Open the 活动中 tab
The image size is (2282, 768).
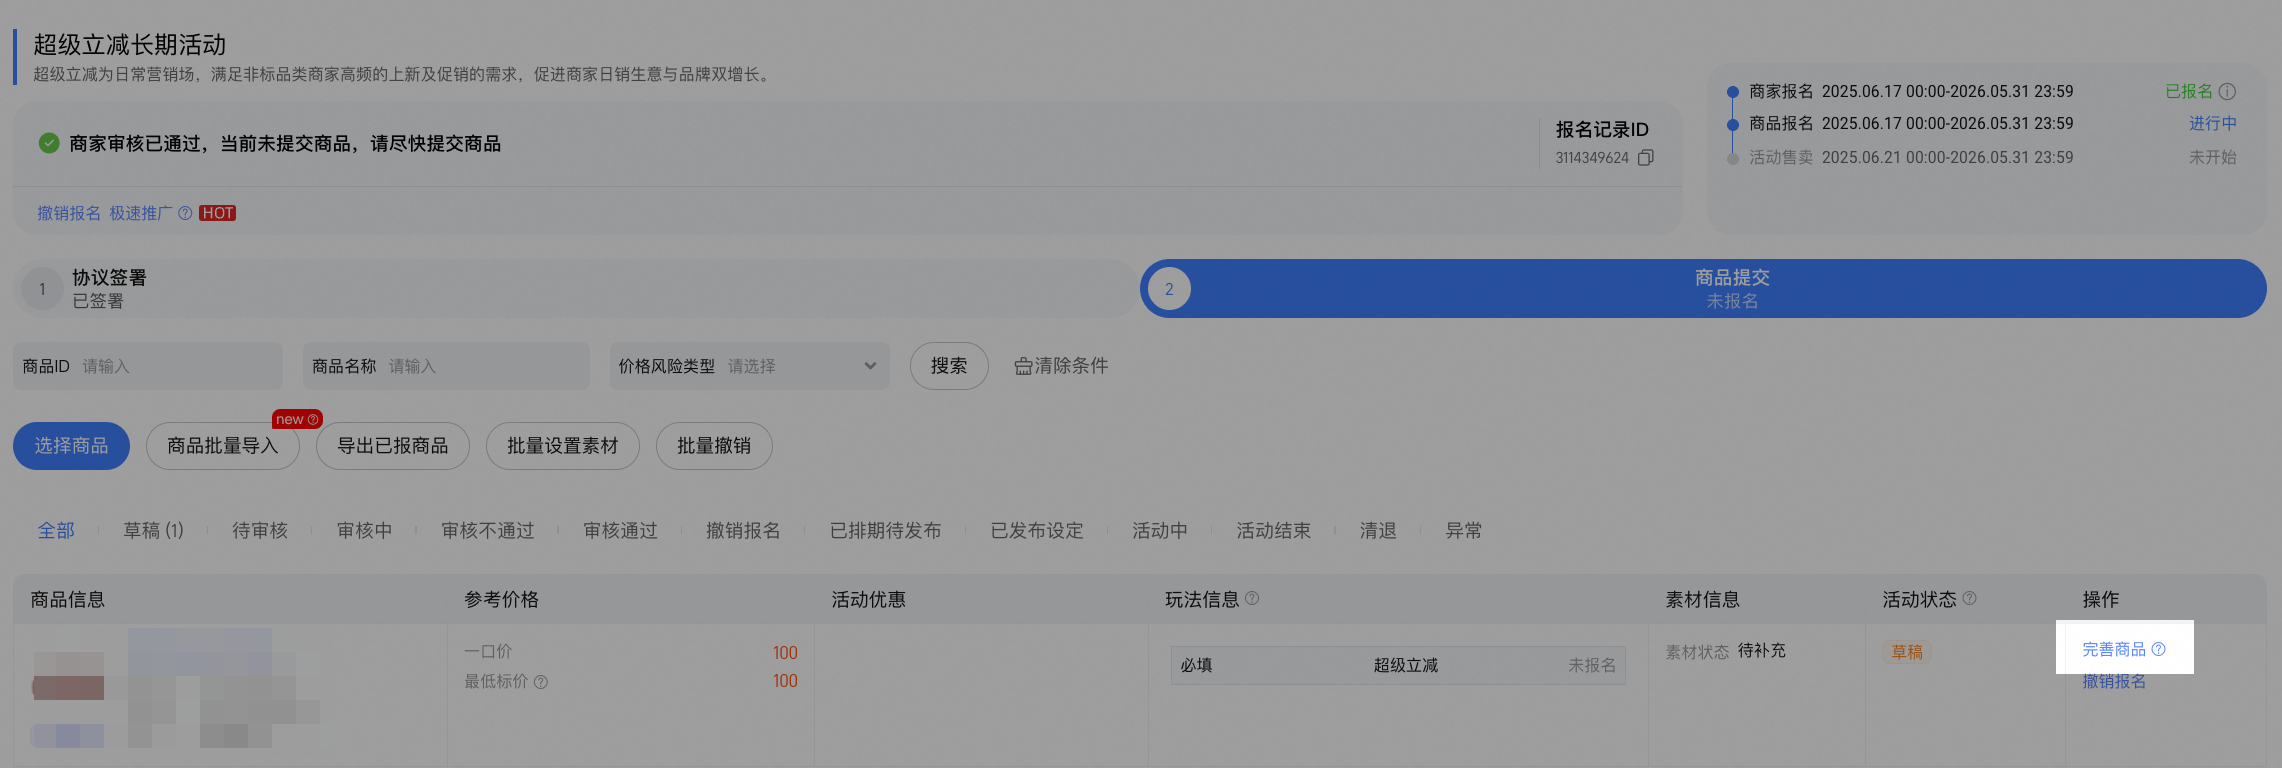(1160, 530)
